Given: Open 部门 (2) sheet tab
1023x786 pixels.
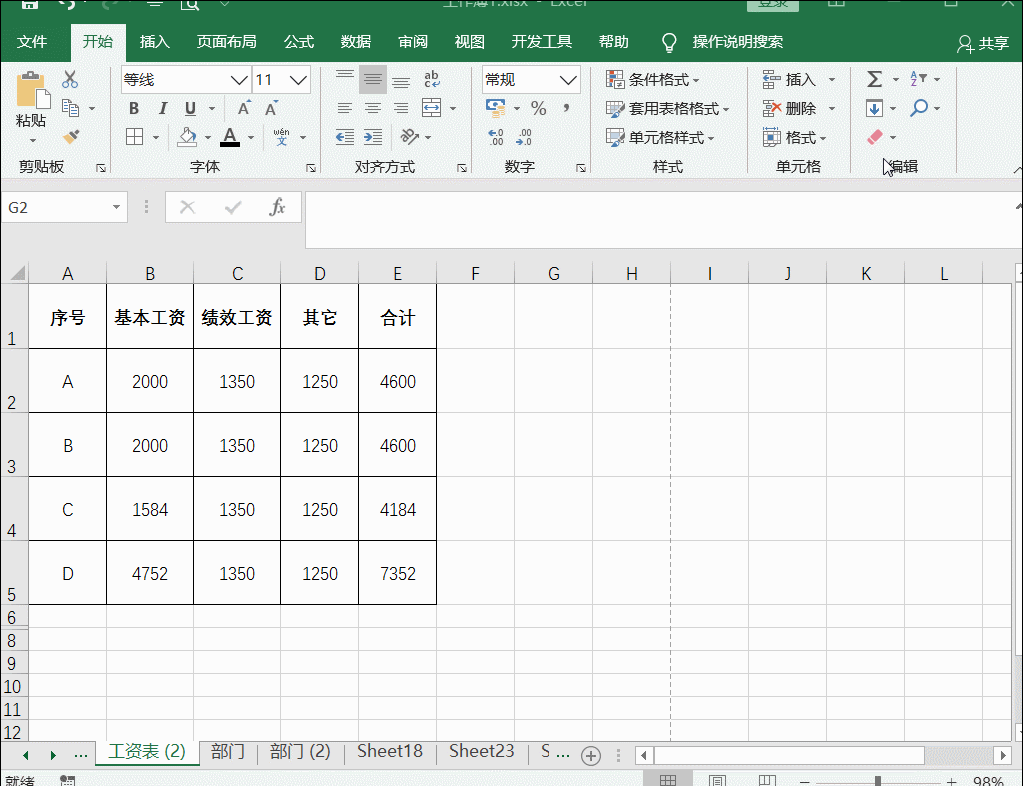Looking at the screenshot, I should click(300, 751).
